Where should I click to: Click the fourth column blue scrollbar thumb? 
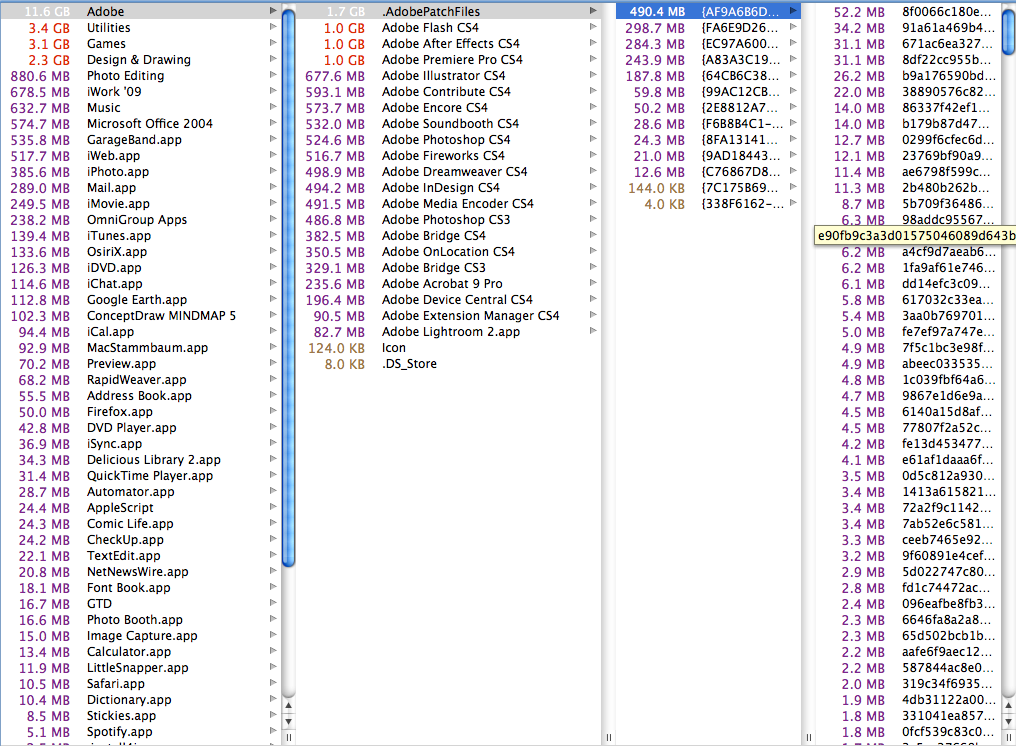(1009, 32)
